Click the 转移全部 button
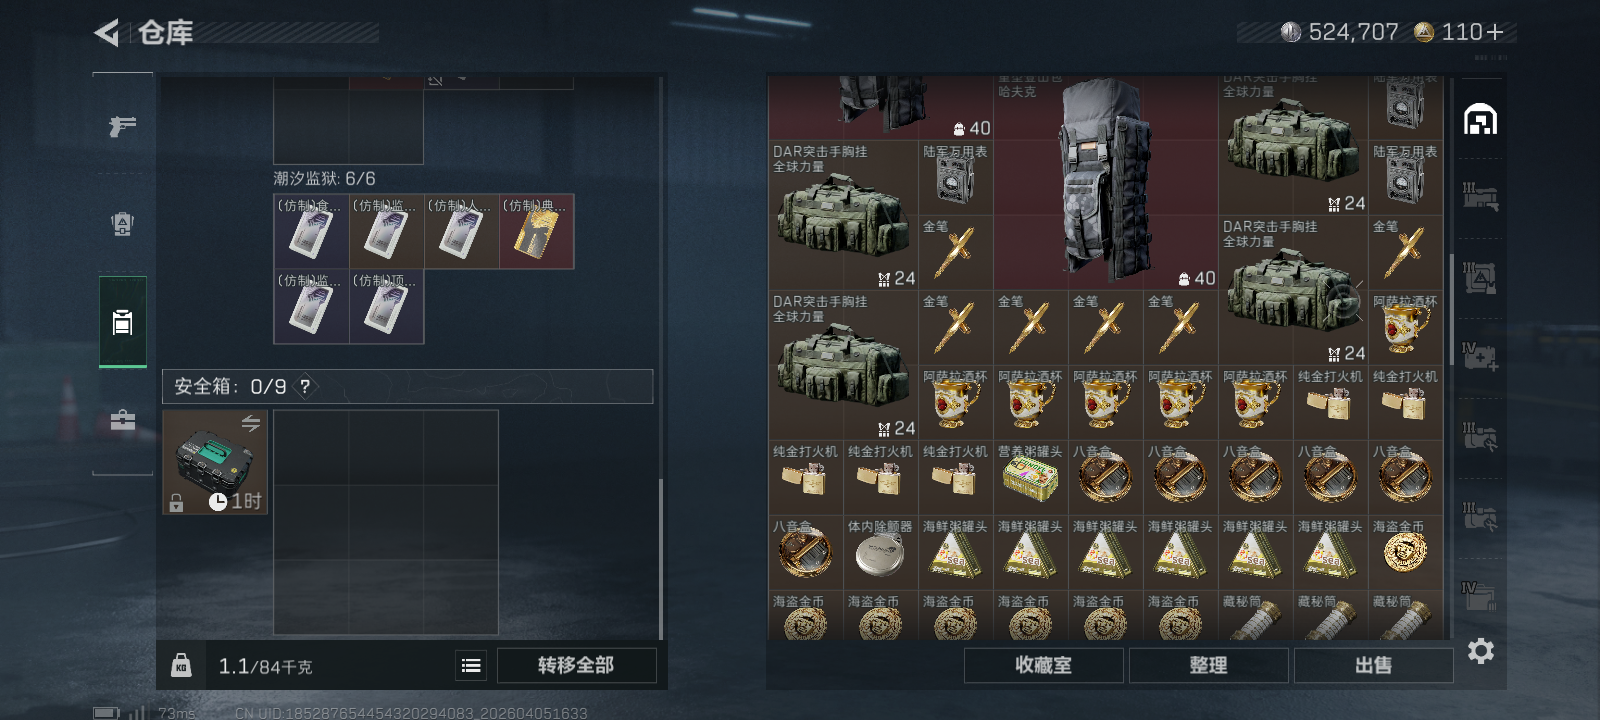Viewport: 1600px width, 720px height. click(576, 665)
